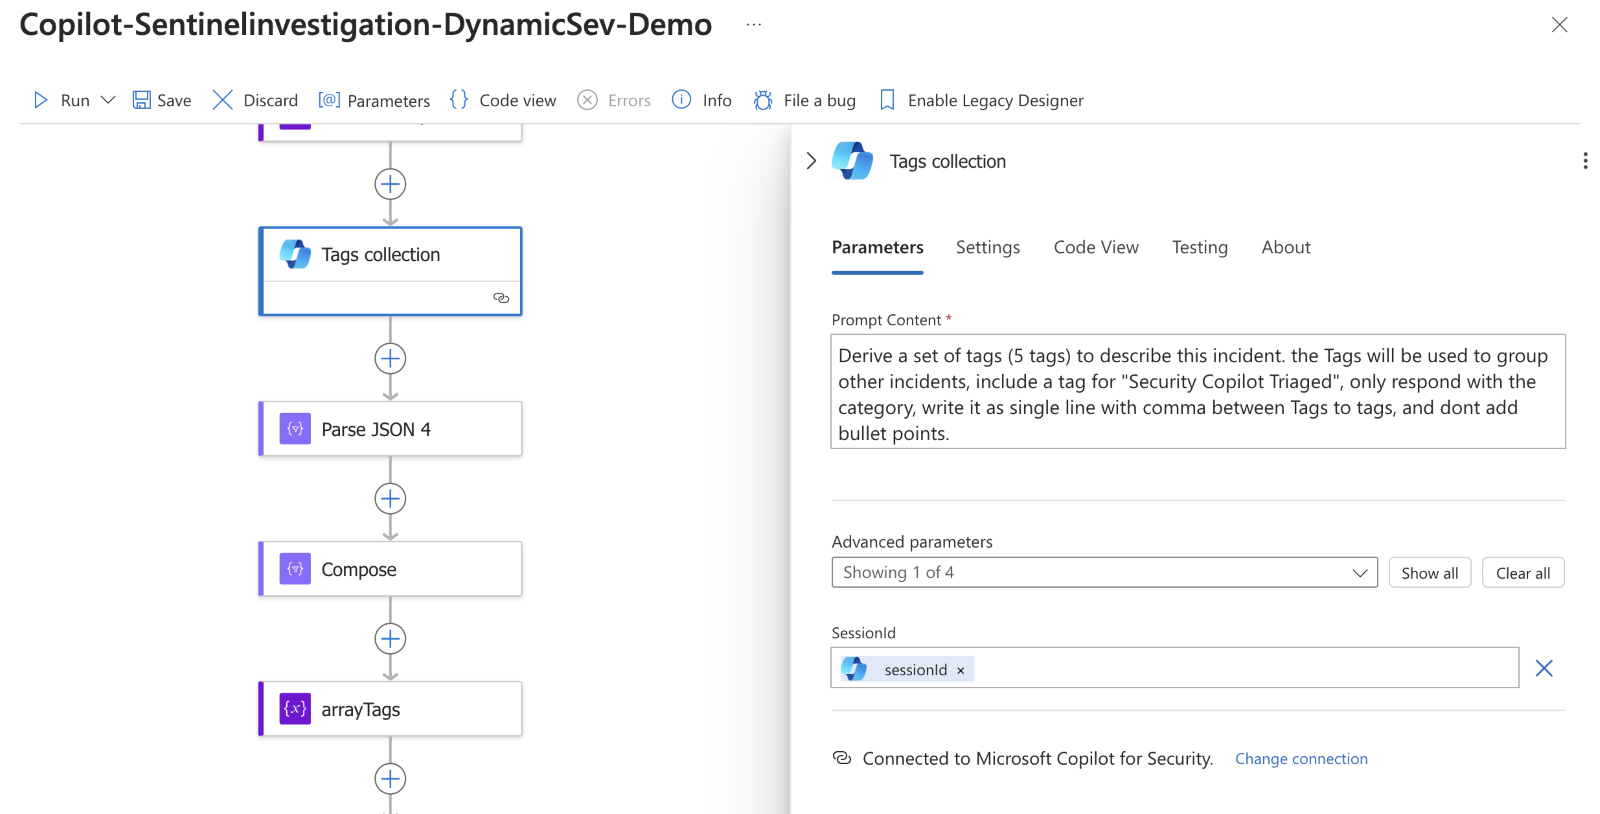
Task: Select the Parse JSON 4 action node
Action: point(390,429)
